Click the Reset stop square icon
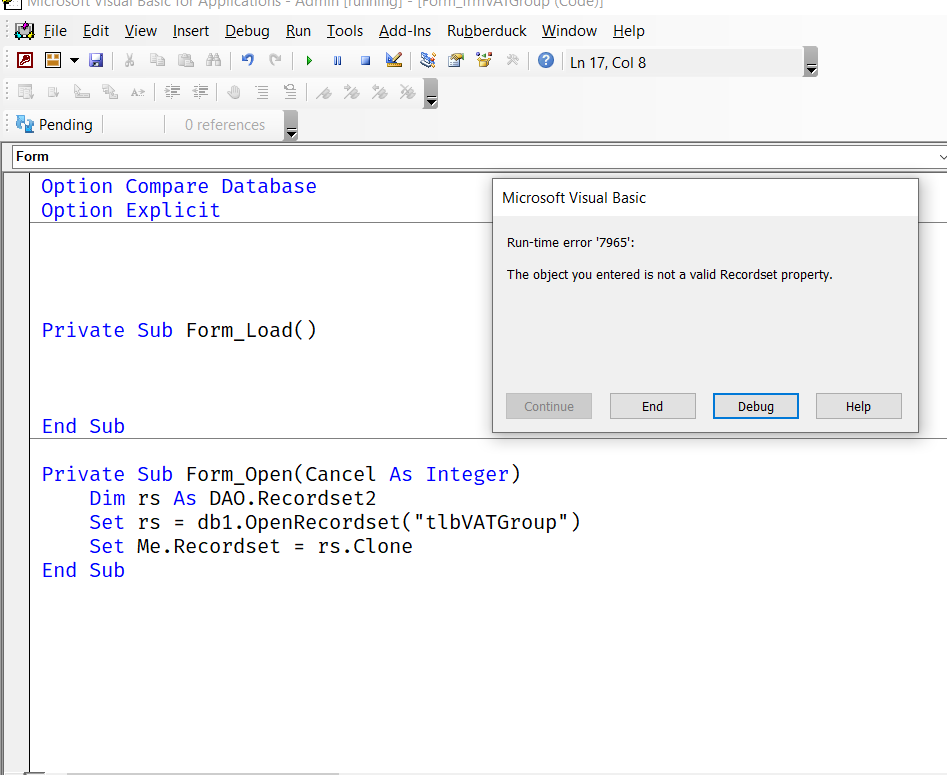Image resolution: width=947 pixels, height=775 pixels. coord(365,60)
